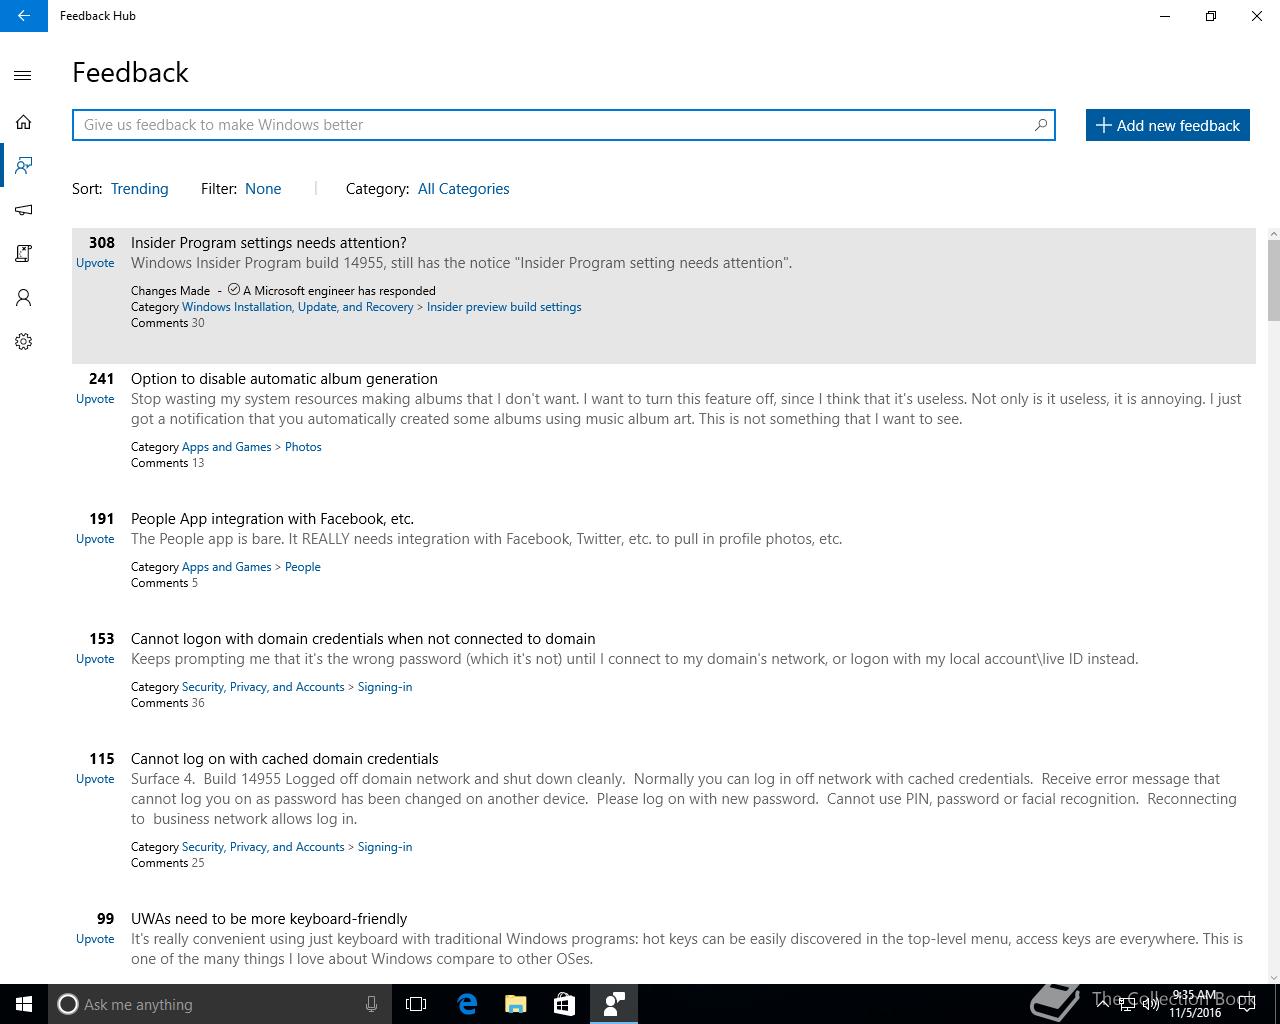
Task: Open Announcements megaphone icon
Action: click(x=23, y=210)
